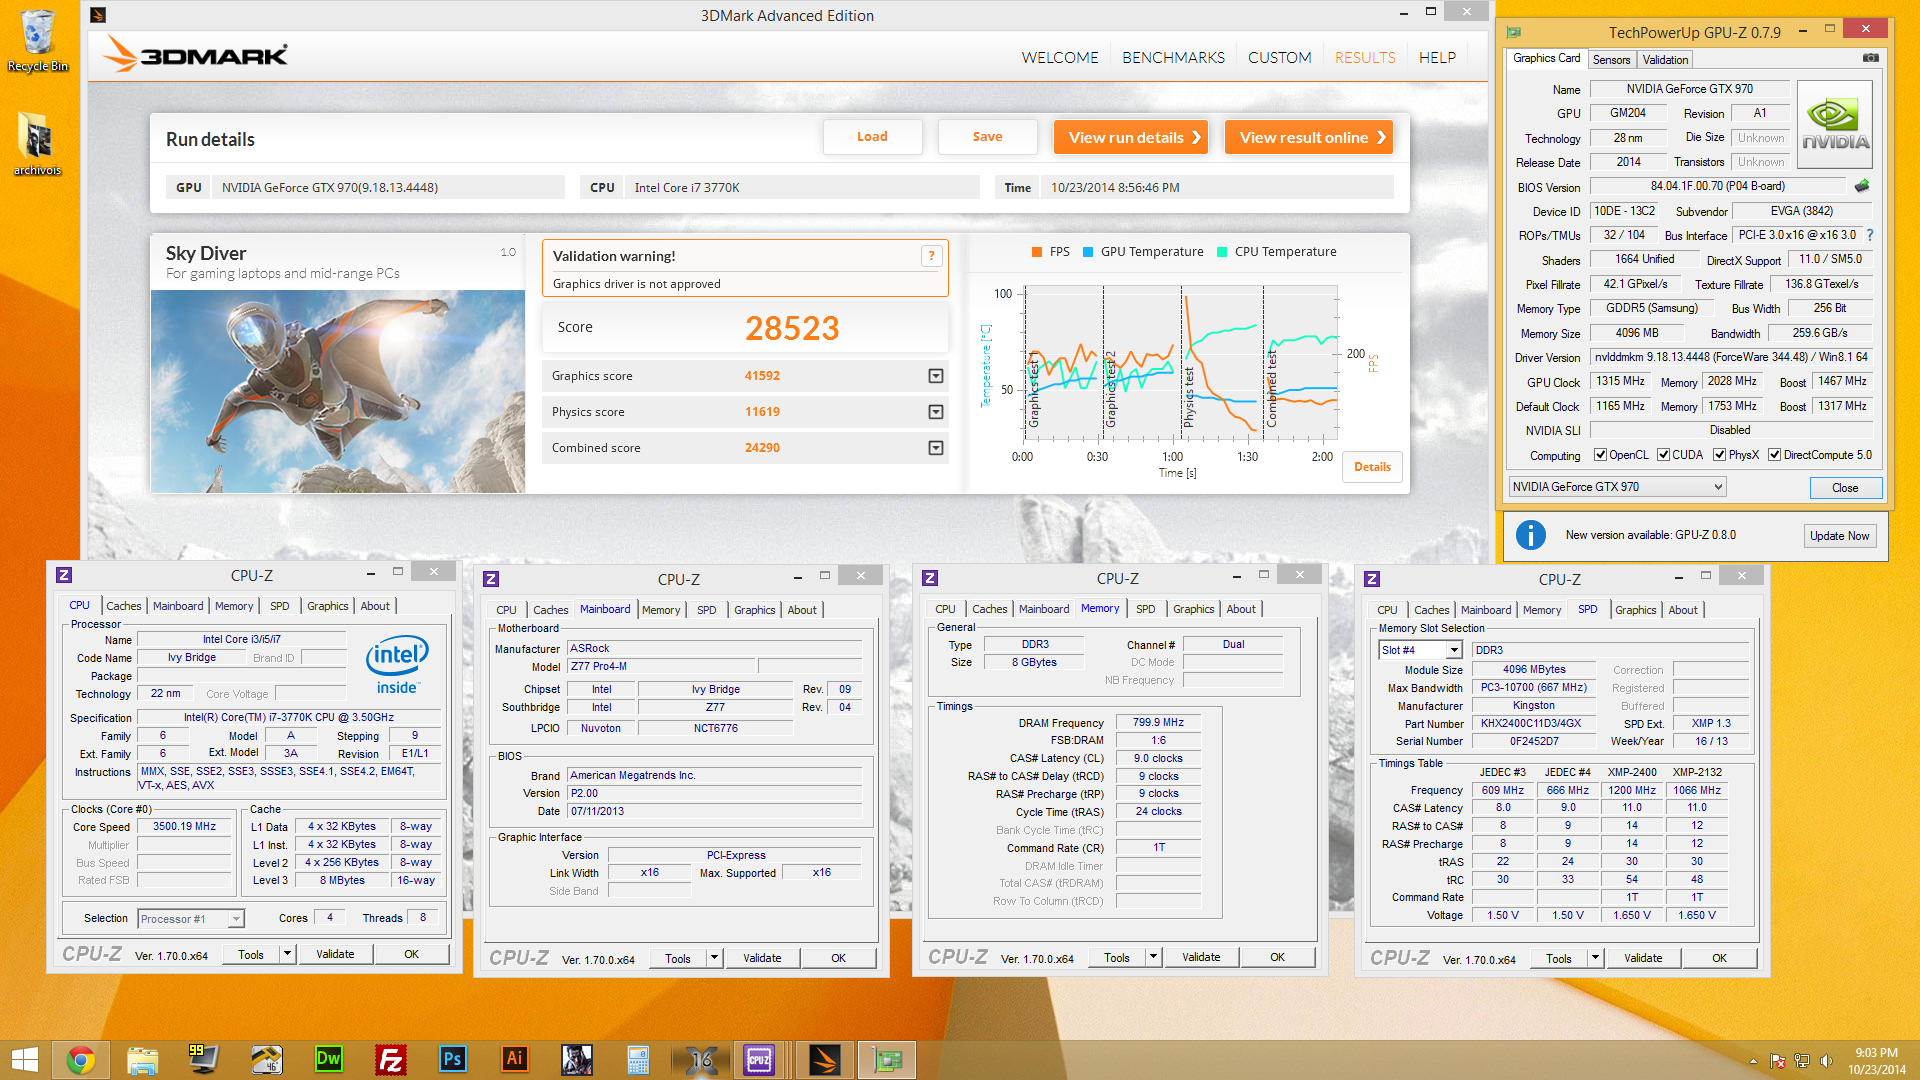Click the Save button in Run details
Screen dimensions: 1920x1080
(987, 137)
